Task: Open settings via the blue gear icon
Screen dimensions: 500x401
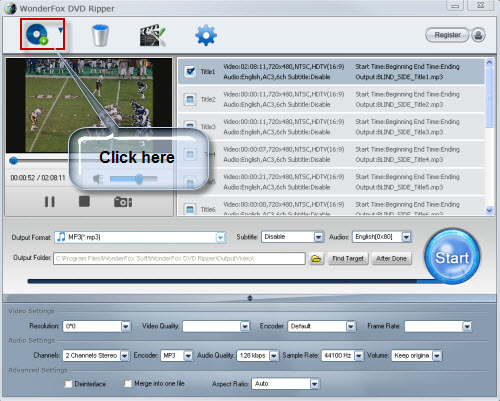Action: 206,35
